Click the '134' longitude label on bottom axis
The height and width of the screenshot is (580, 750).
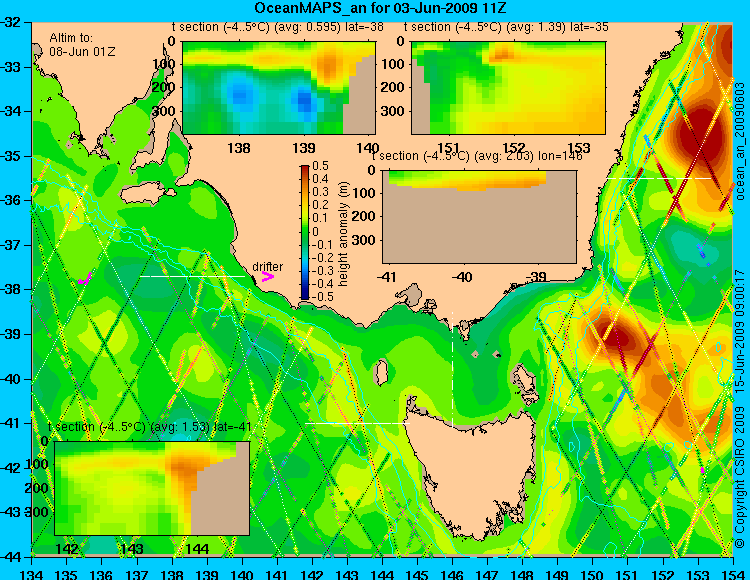coord(32,573)
